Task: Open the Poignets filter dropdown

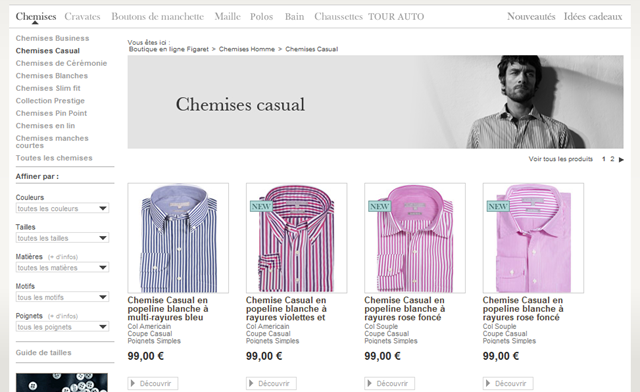Action: (x=62, y=327)
